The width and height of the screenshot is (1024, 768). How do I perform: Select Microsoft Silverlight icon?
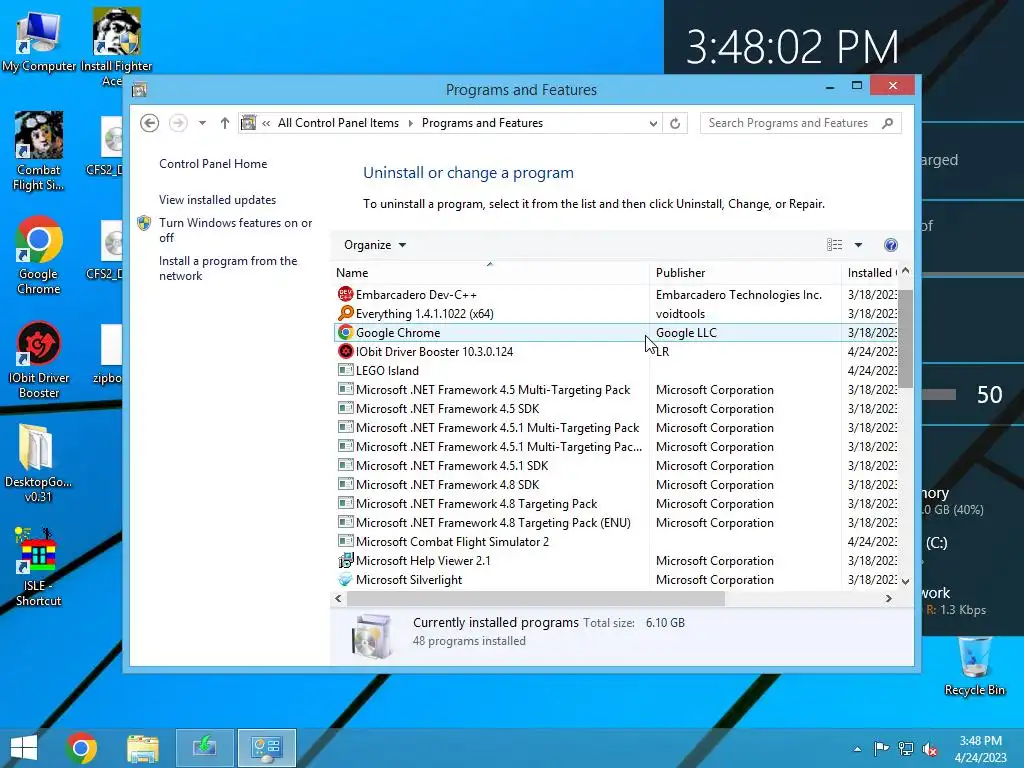tap(345, 579)
